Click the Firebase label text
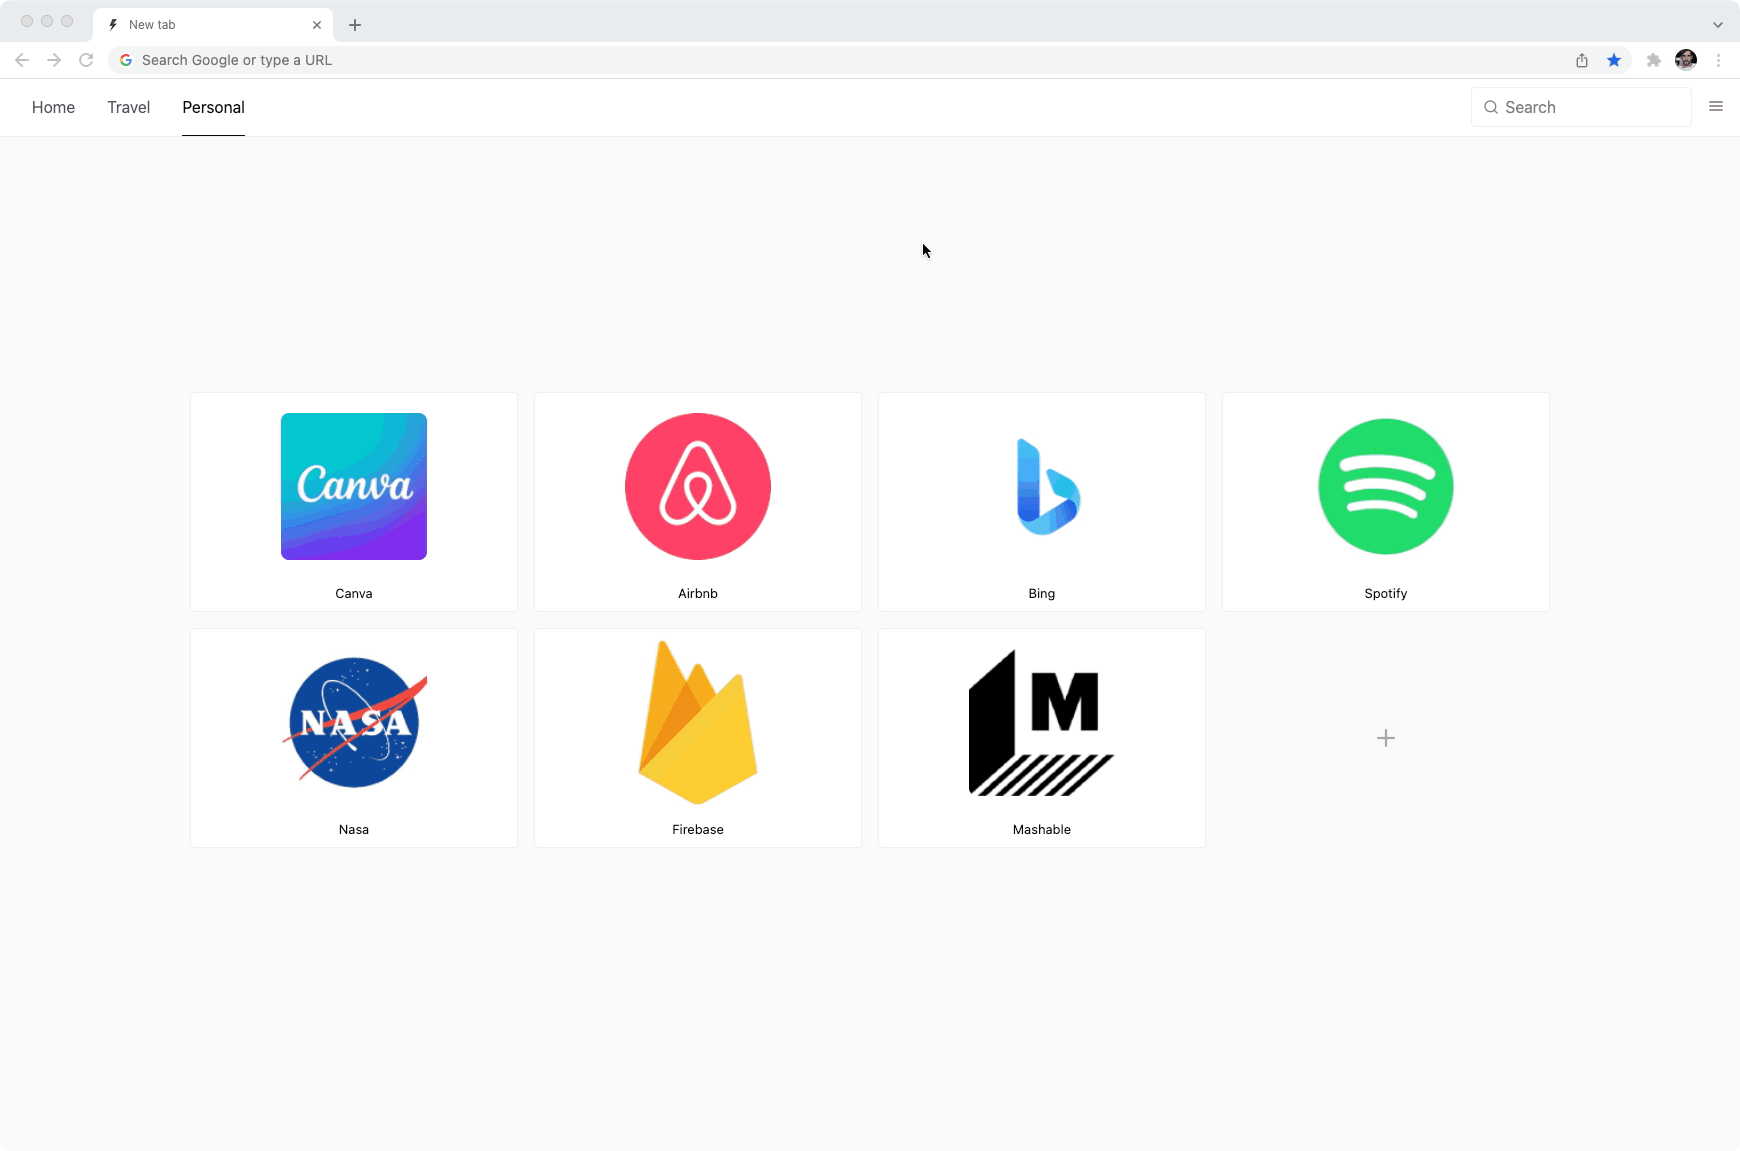Viewport: 1740px width, 1151px height. (698, 829)
